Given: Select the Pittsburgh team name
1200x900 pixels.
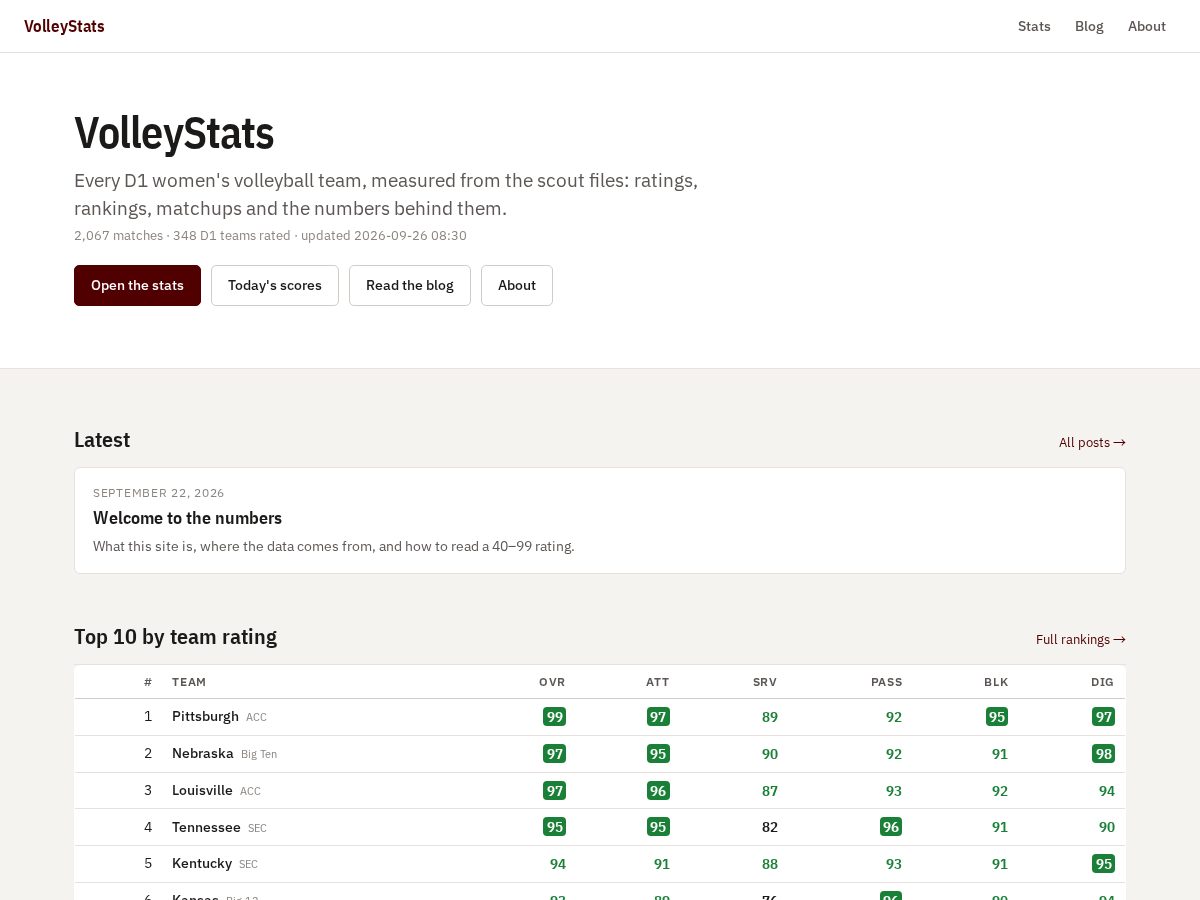Looking at the screenshot, I should coord(205,716).
